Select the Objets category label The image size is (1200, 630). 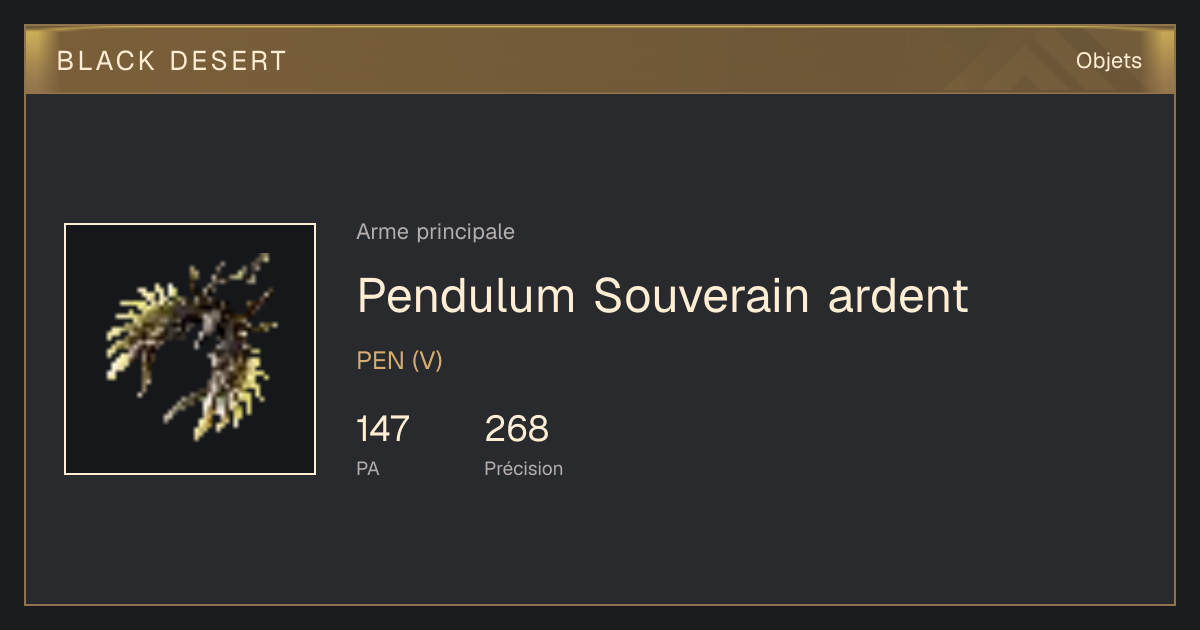pos(1108,61)
